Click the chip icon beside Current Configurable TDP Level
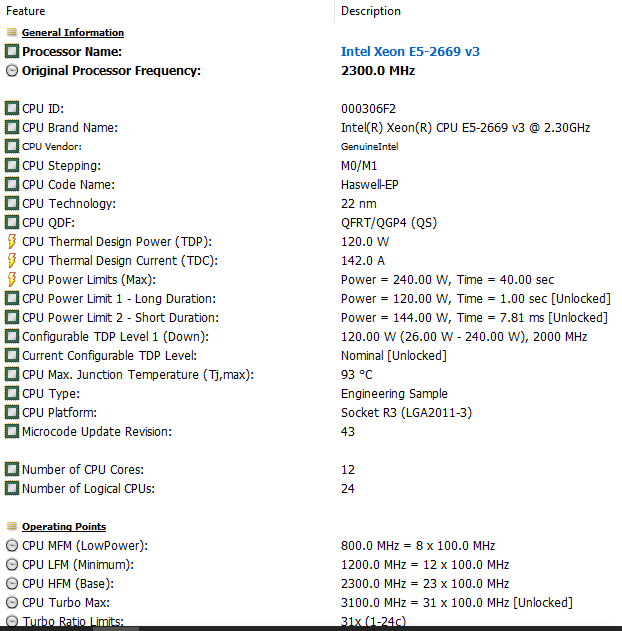 tap(12, 355)
